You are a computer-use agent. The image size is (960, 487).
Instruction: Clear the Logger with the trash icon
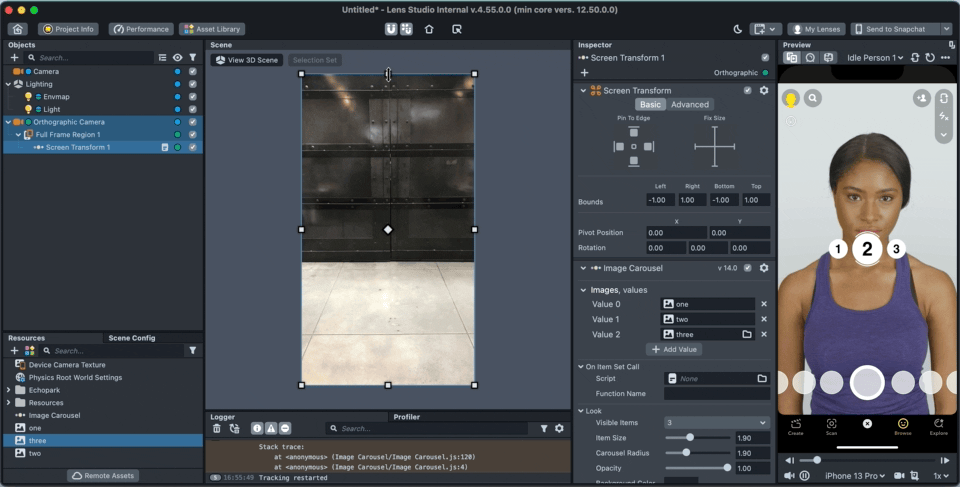tap(217, 428)
